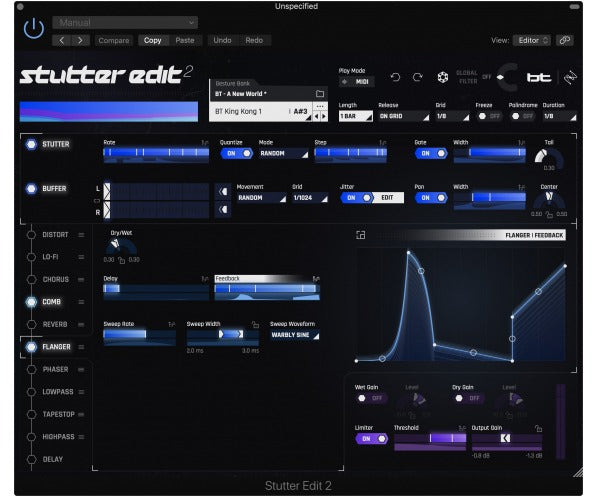
Task: Open the Manual preset dropdown
Action: 125,22
